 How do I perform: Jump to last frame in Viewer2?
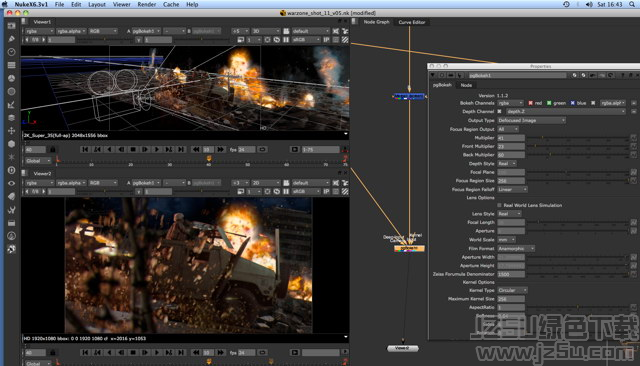pos(181,352)
